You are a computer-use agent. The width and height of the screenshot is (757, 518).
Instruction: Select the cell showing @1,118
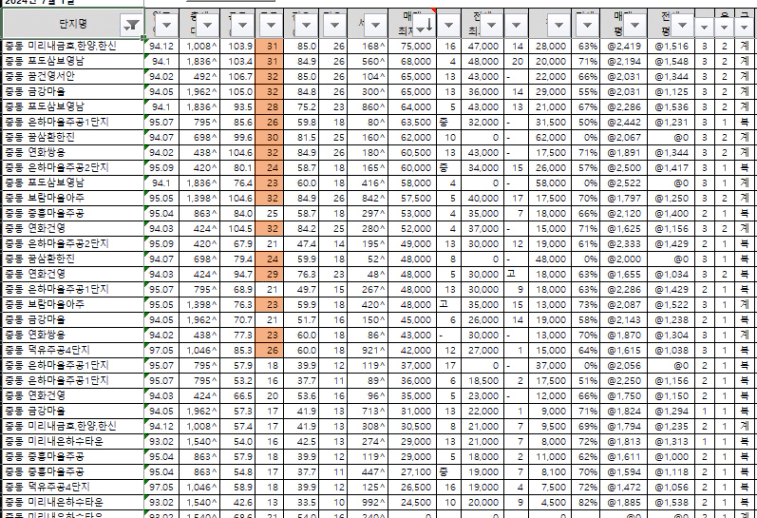[671, 472]
